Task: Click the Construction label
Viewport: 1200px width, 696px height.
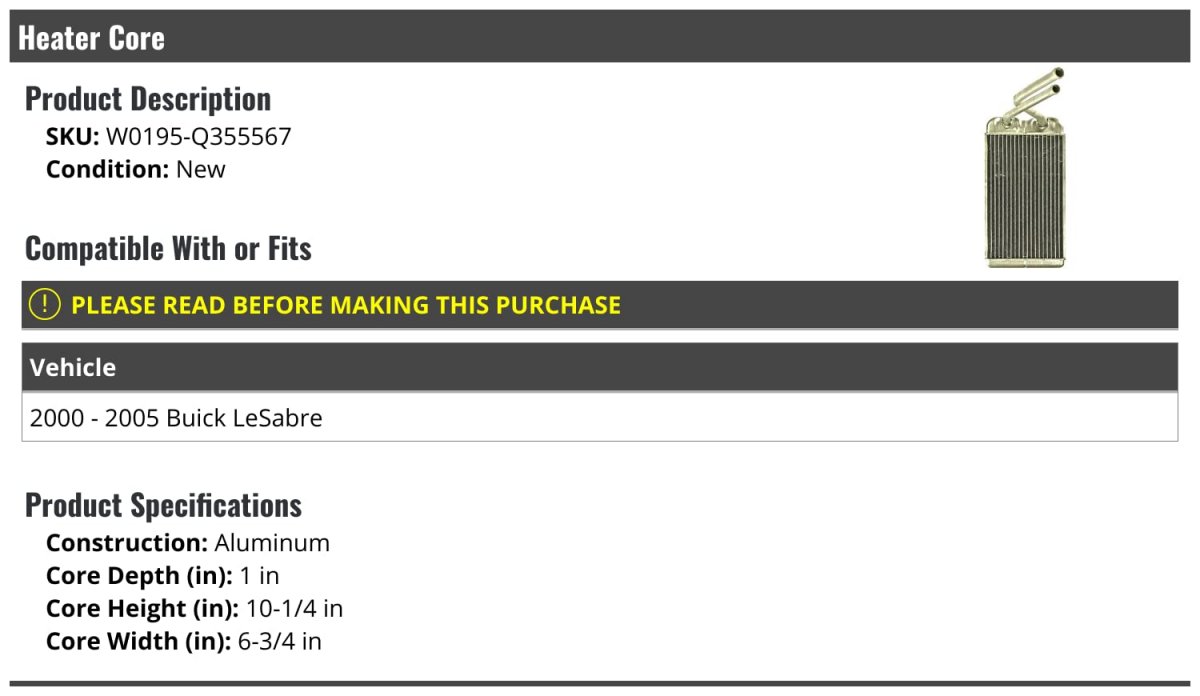Action: 127,543
